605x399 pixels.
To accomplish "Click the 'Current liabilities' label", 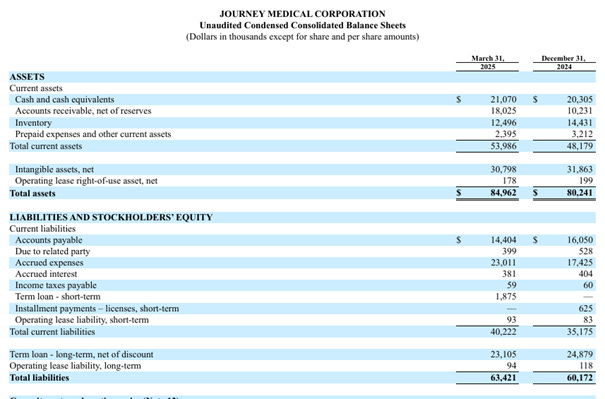I will click(42, 229).
